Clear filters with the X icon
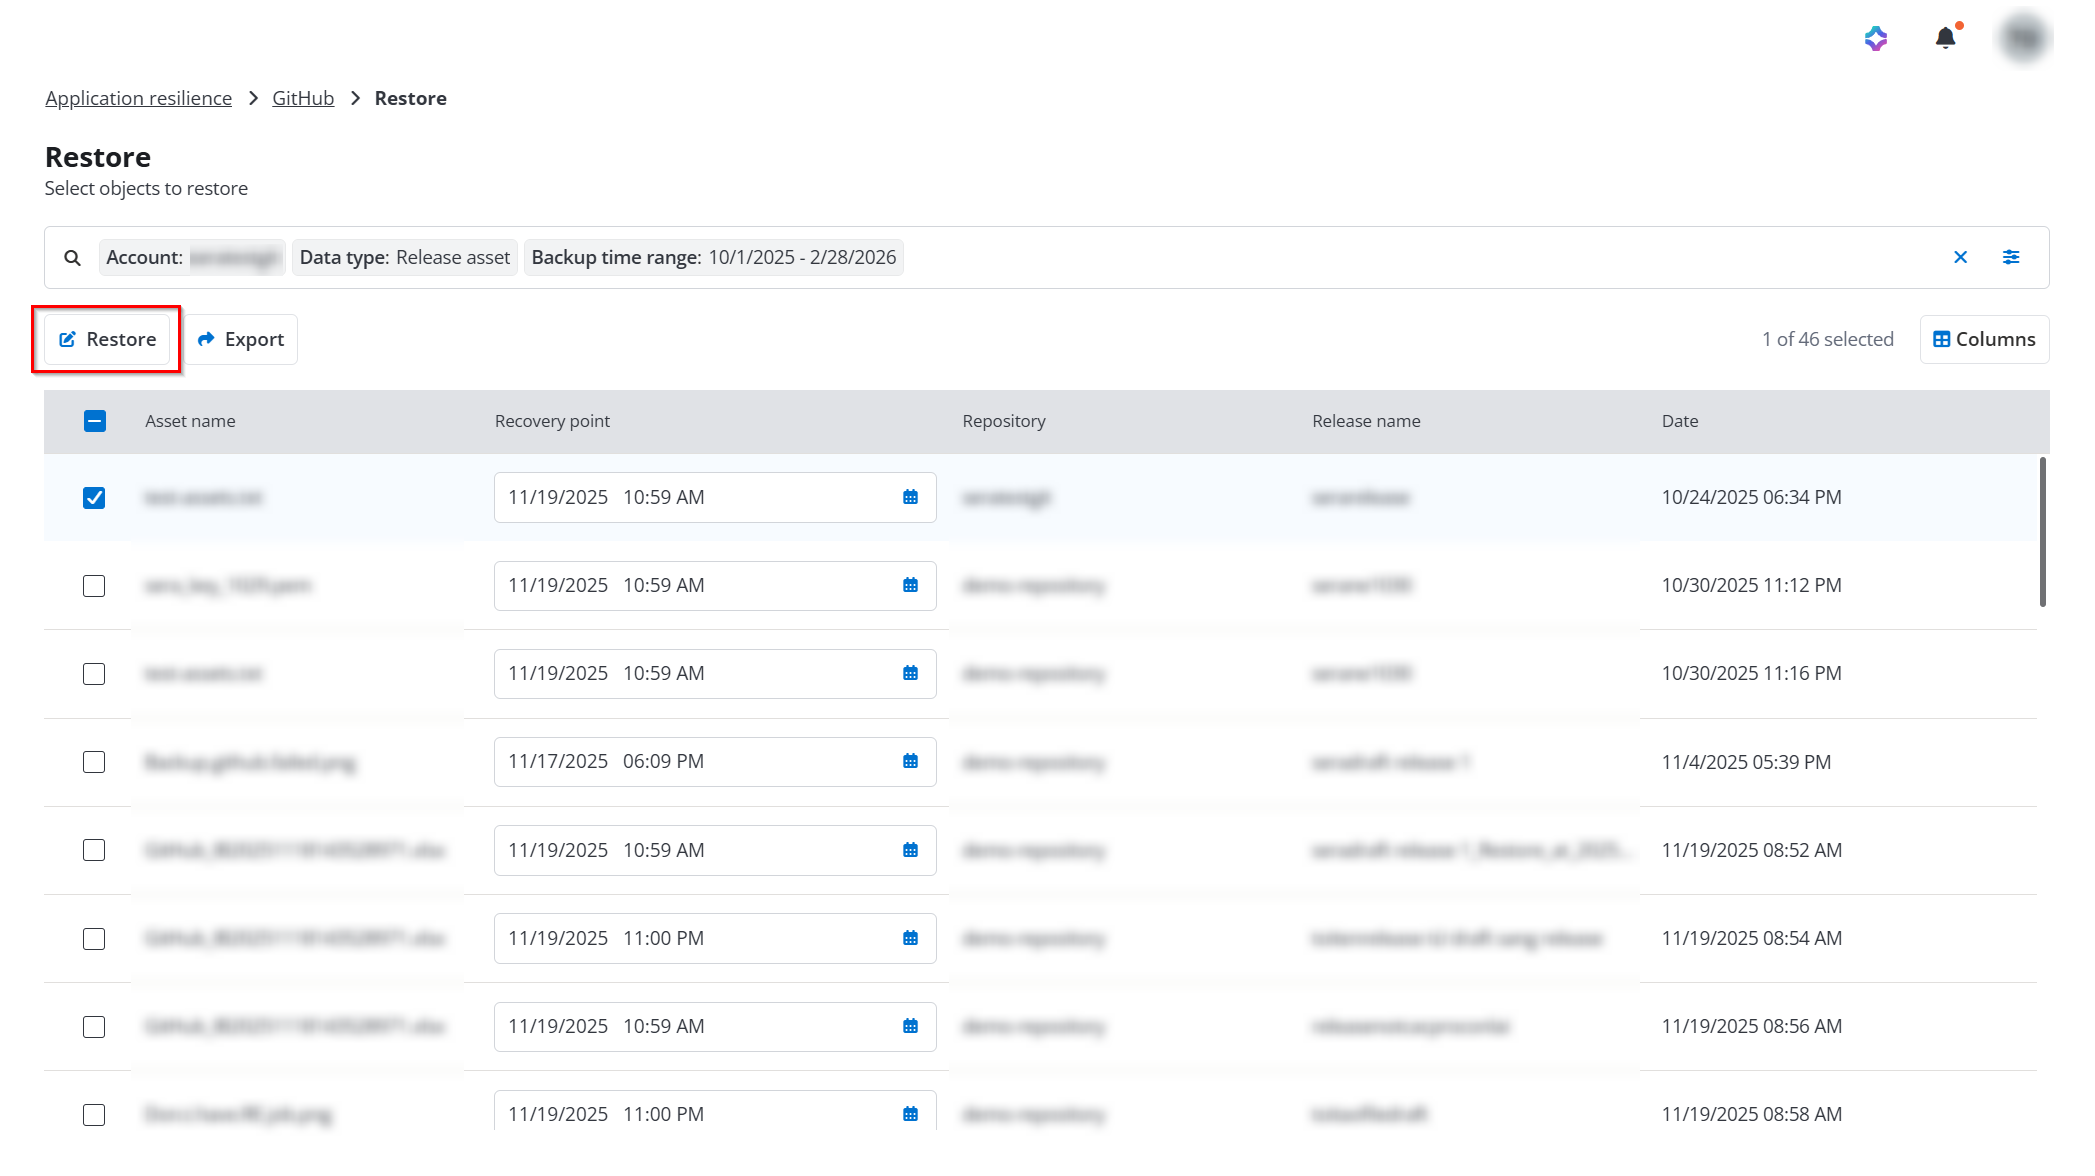This screenshot has width=2095, height=1176. [1960, 257]
